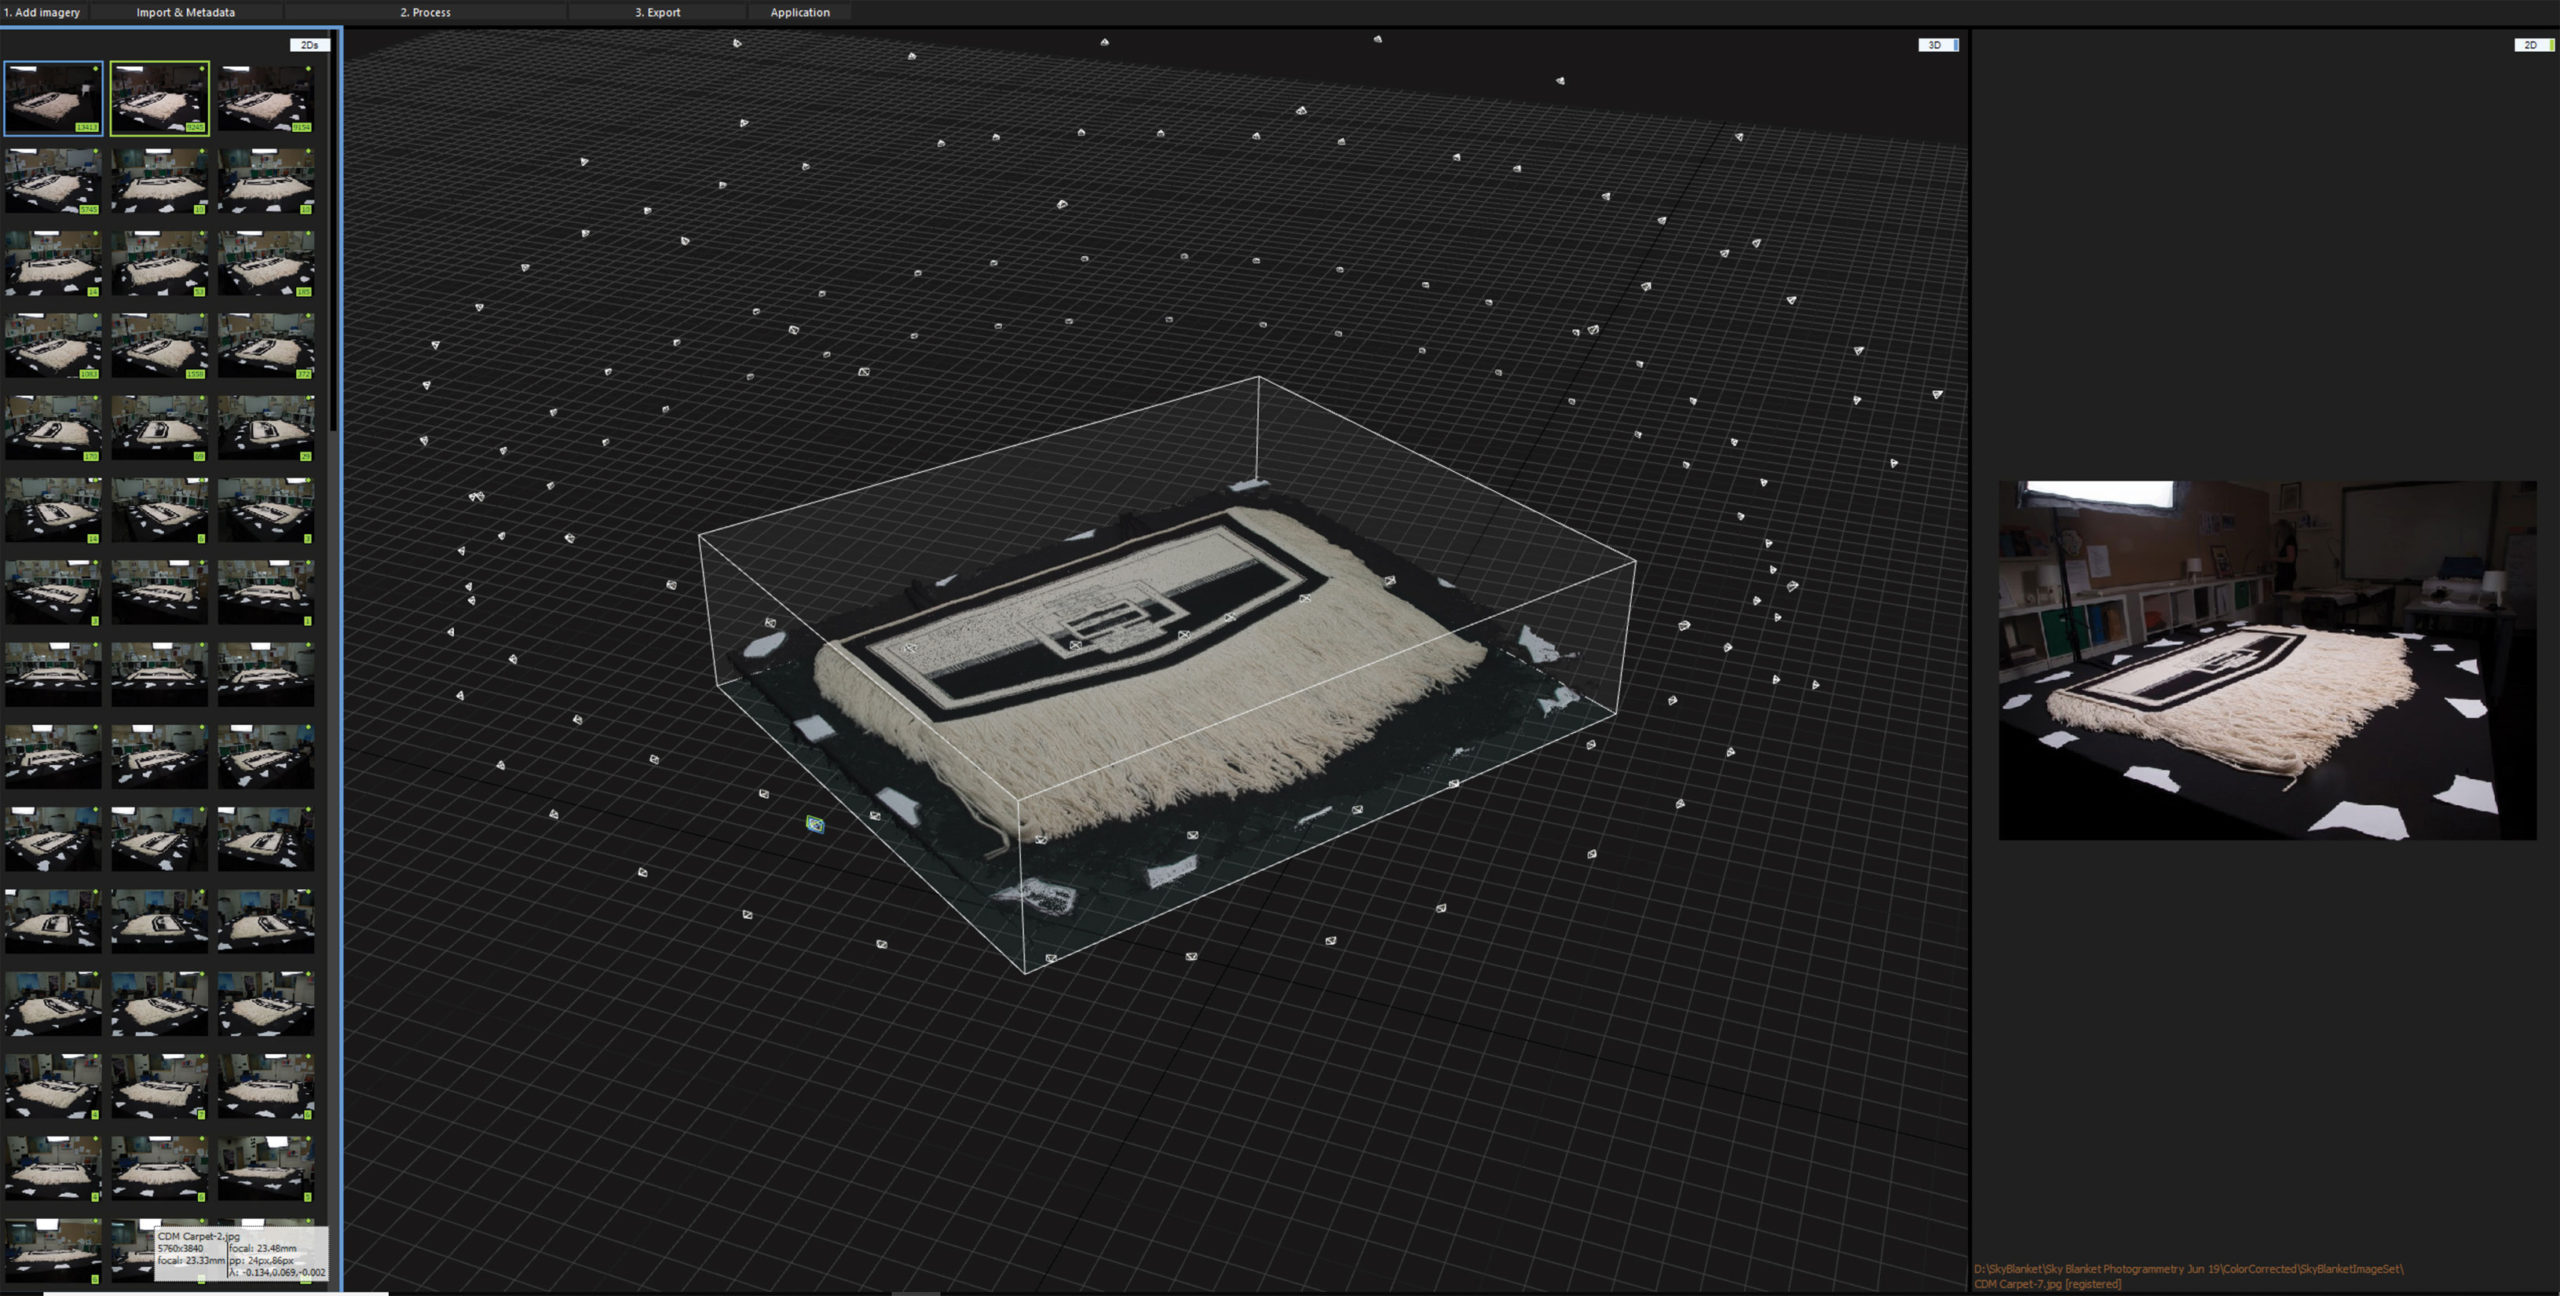Click the 13413 feature count badge
The image size is (2560, 1296).
(88, 127)
